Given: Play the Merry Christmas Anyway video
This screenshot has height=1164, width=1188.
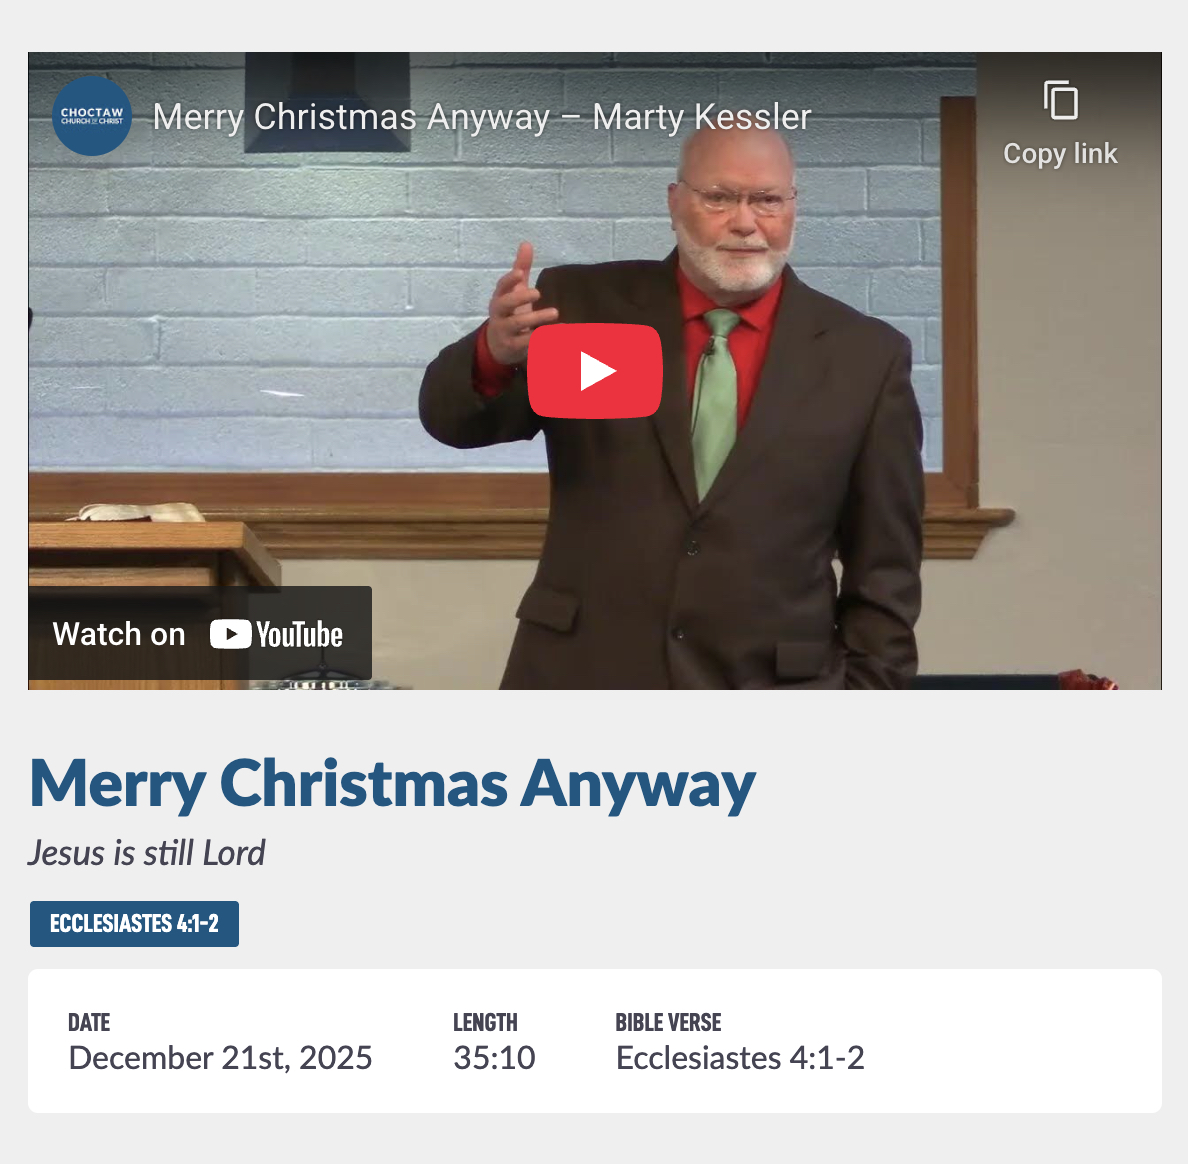Looking at the screenshot, I should click(595, 371).
